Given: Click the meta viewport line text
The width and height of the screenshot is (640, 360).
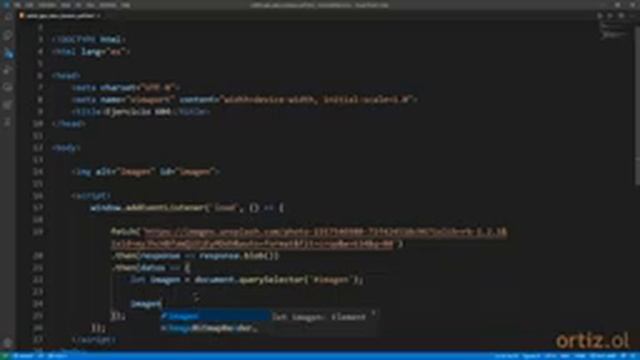Looking at the screenshot, I should pos(244,100).
